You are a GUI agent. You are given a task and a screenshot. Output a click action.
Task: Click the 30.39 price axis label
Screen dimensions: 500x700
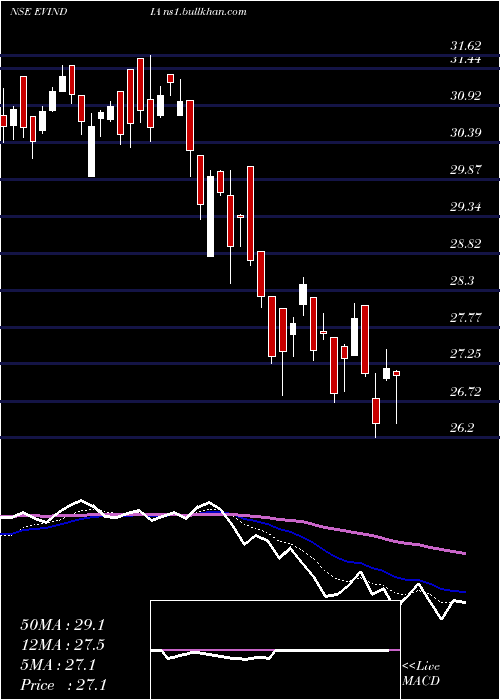(x=466, y=133)
